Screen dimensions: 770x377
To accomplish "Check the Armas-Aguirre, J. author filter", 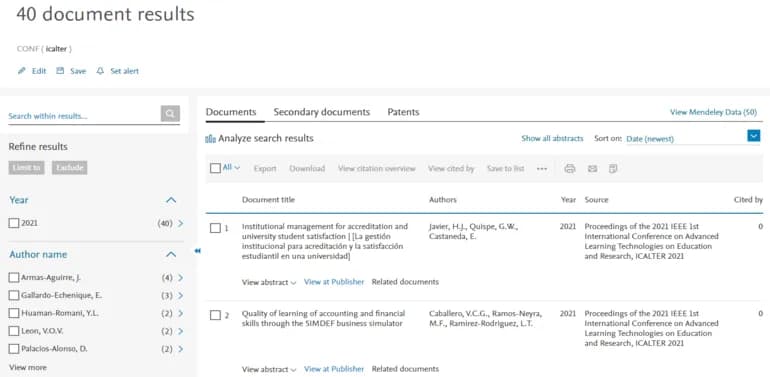I will 14,278.
